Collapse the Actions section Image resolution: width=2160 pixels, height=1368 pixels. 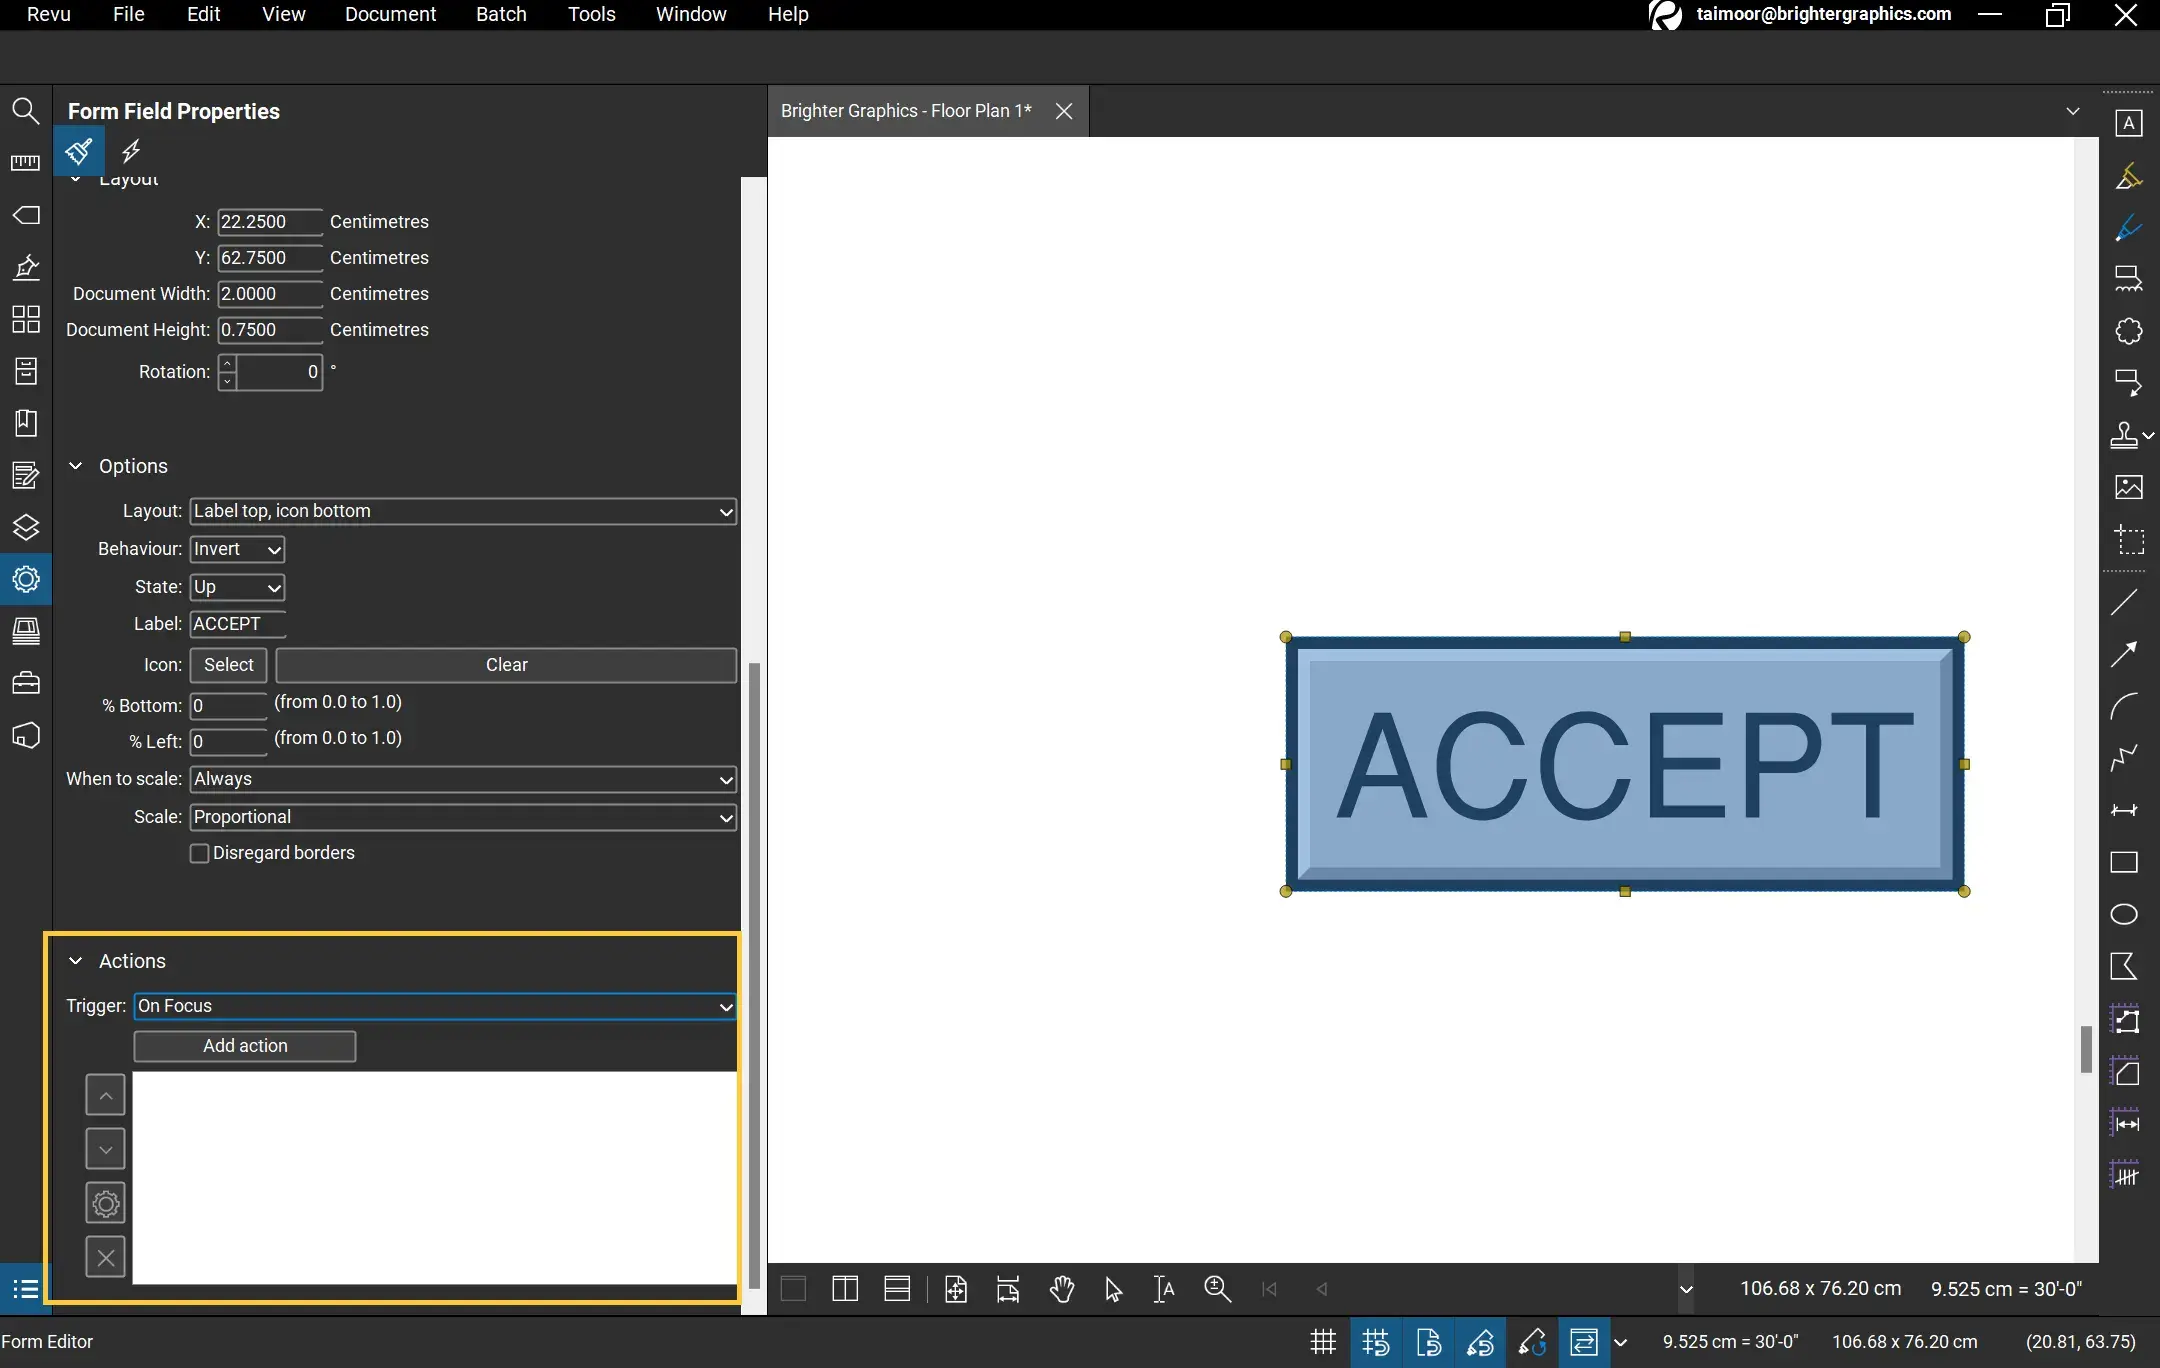[75, 961]
